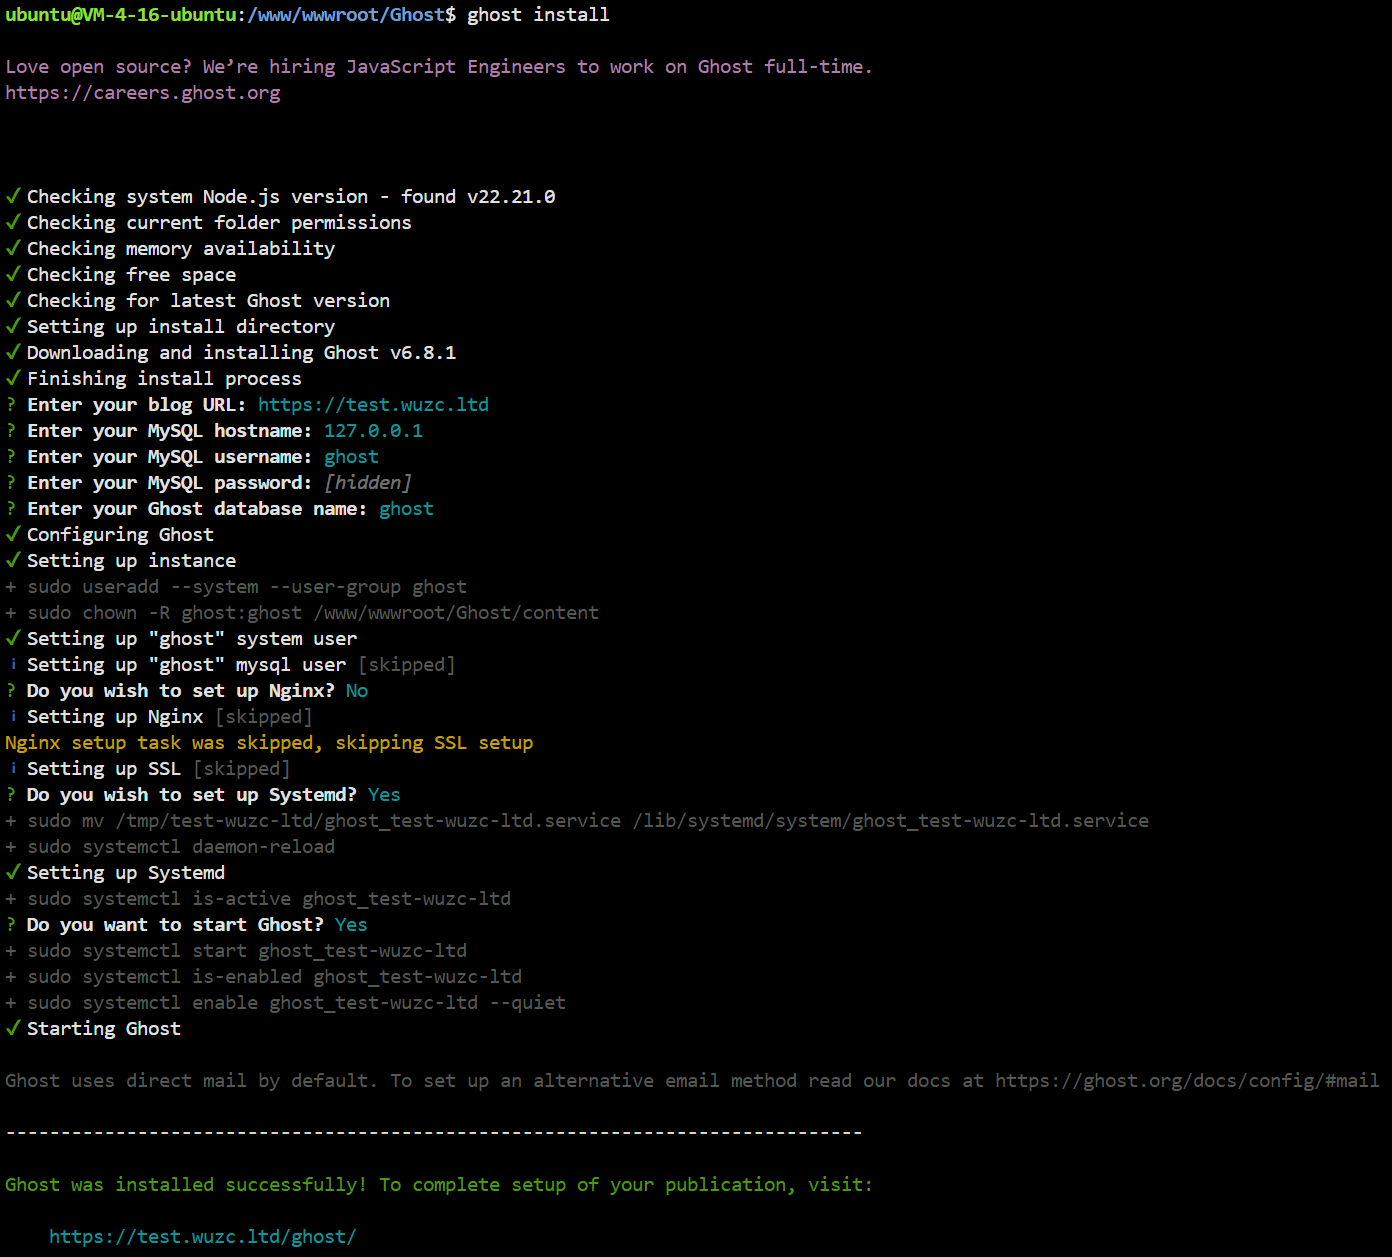
Task: Click the "No" answer for Nginx setup
Action: (356, 690)
